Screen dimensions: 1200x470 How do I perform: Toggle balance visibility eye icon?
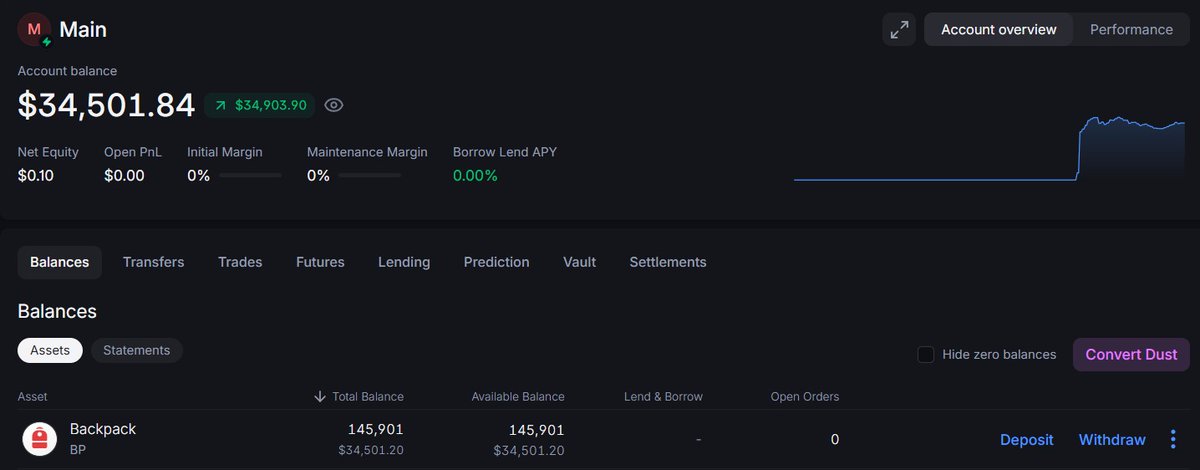[334, 105]
